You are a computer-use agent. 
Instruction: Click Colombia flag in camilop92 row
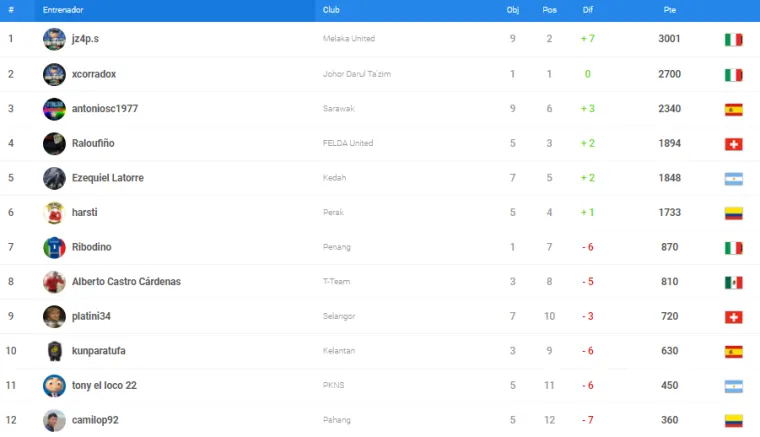[x=733, y=421]
